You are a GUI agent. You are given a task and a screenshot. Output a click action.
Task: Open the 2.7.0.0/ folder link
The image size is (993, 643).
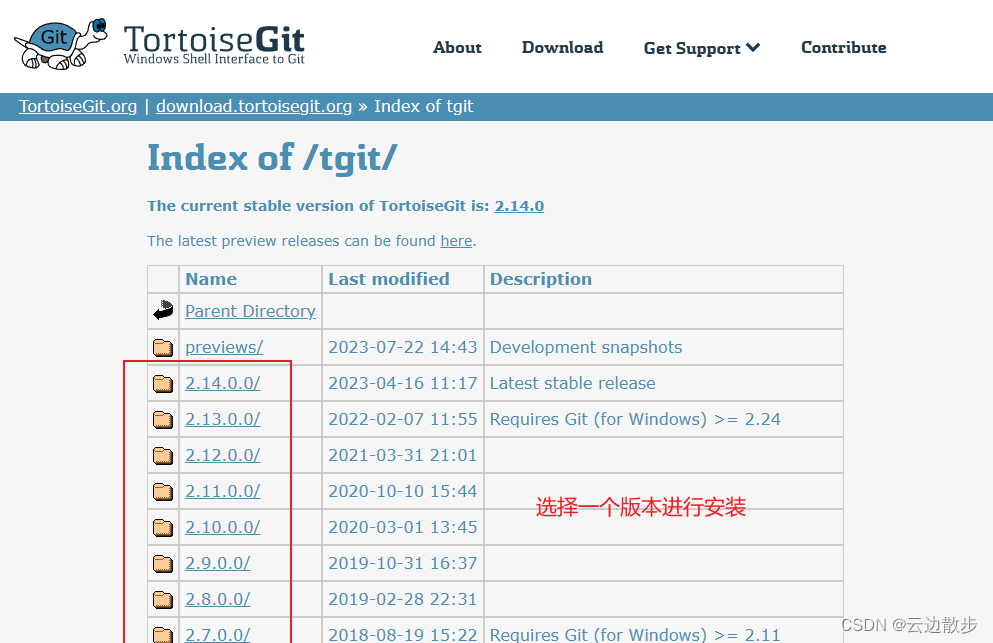click(217, 634)
